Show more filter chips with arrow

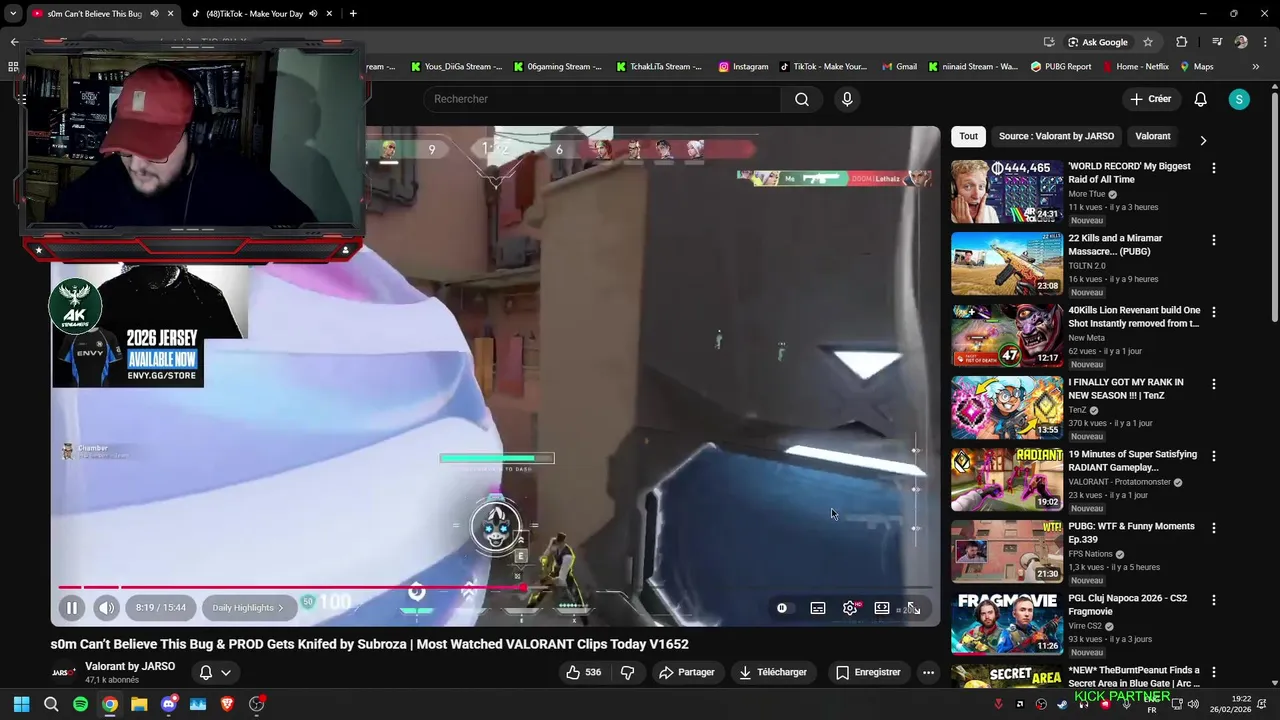tap(1203, 140)
